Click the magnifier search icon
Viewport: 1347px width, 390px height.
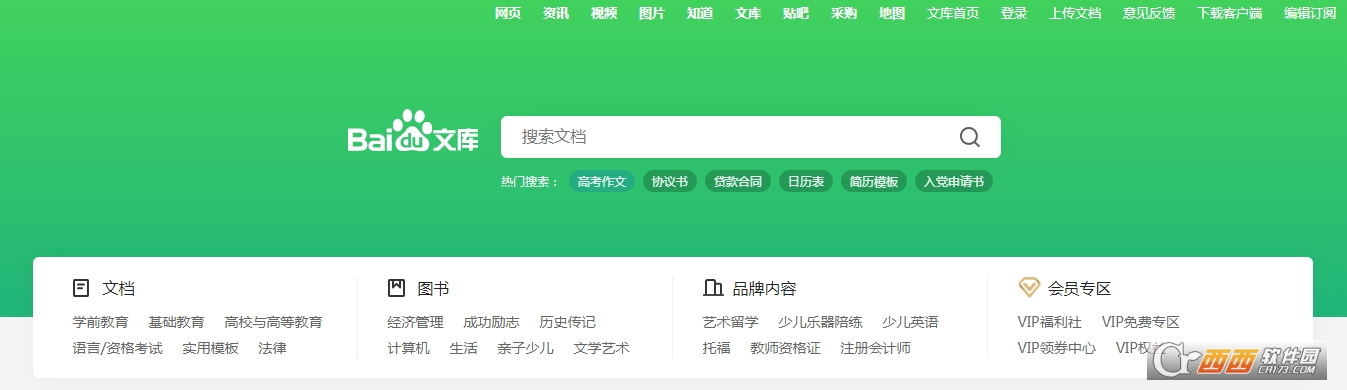969,137
